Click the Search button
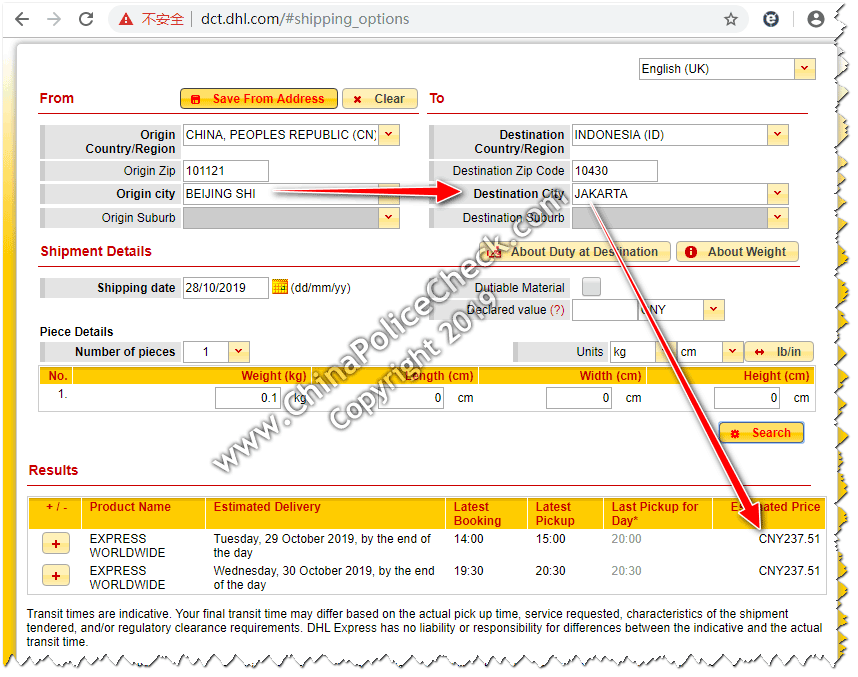858x677 pixels. click(x=761, y=433)
